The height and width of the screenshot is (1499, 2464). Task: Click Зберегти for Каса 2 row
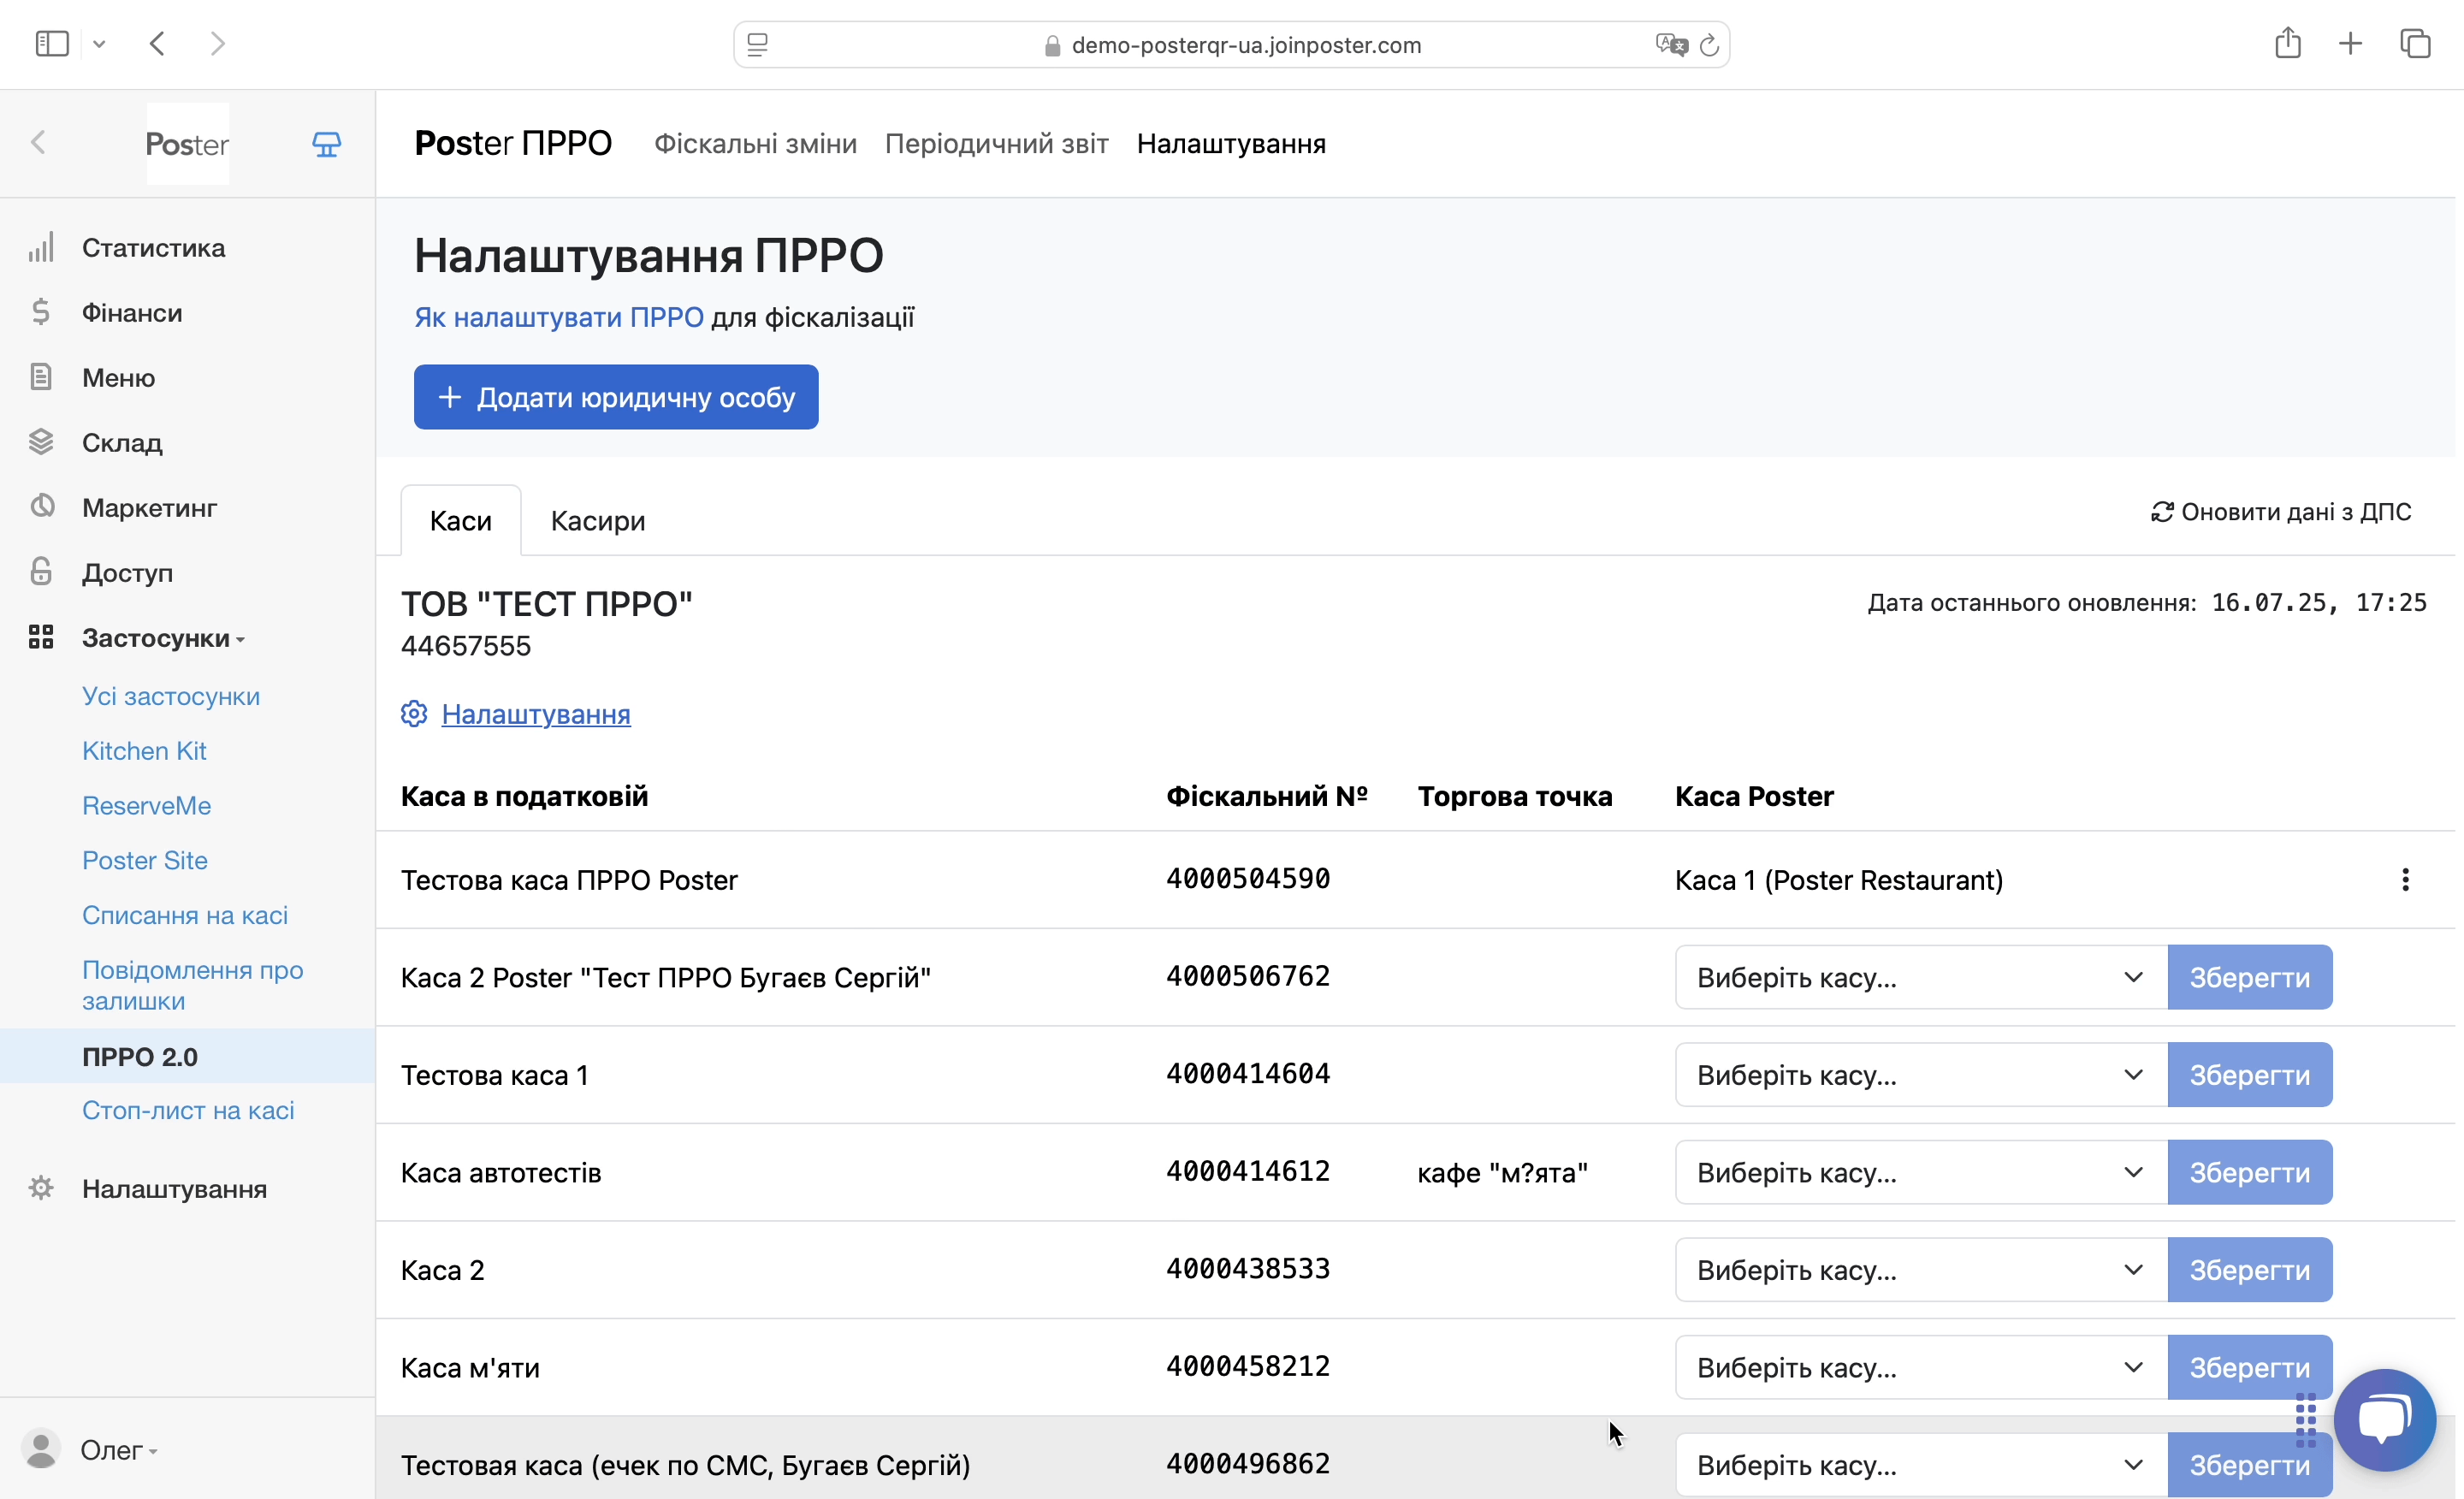(x=2250, y=1270)
